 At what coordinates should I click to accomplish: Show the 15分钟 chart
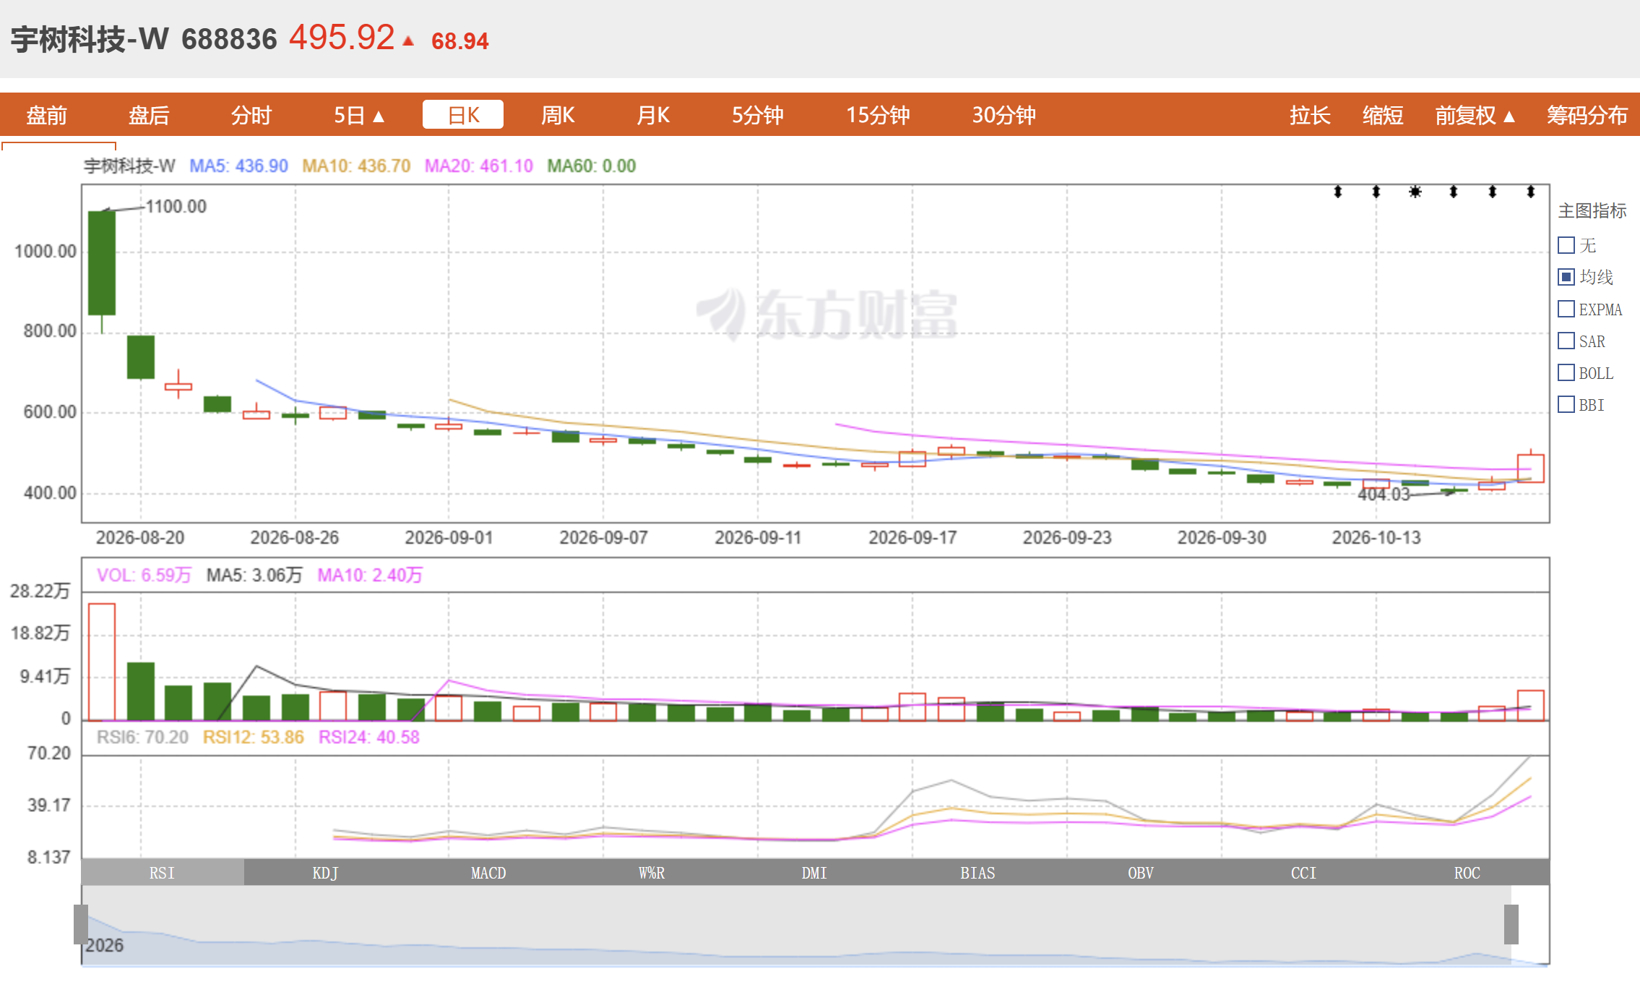(x=878, y=115)
